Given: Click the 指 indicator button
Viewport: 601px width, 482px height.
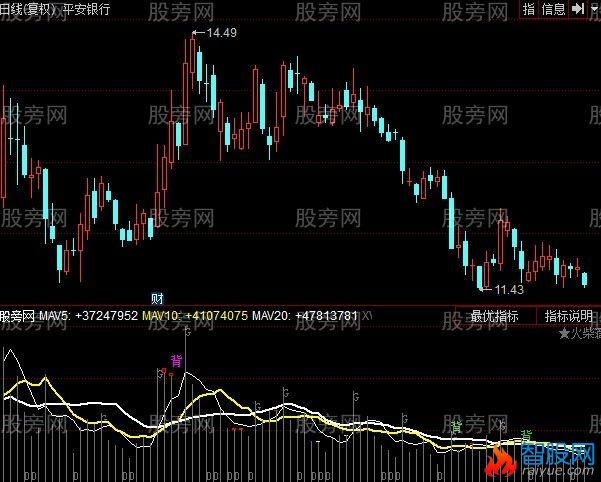Looking at the screenshot, I should pos(529,8).
